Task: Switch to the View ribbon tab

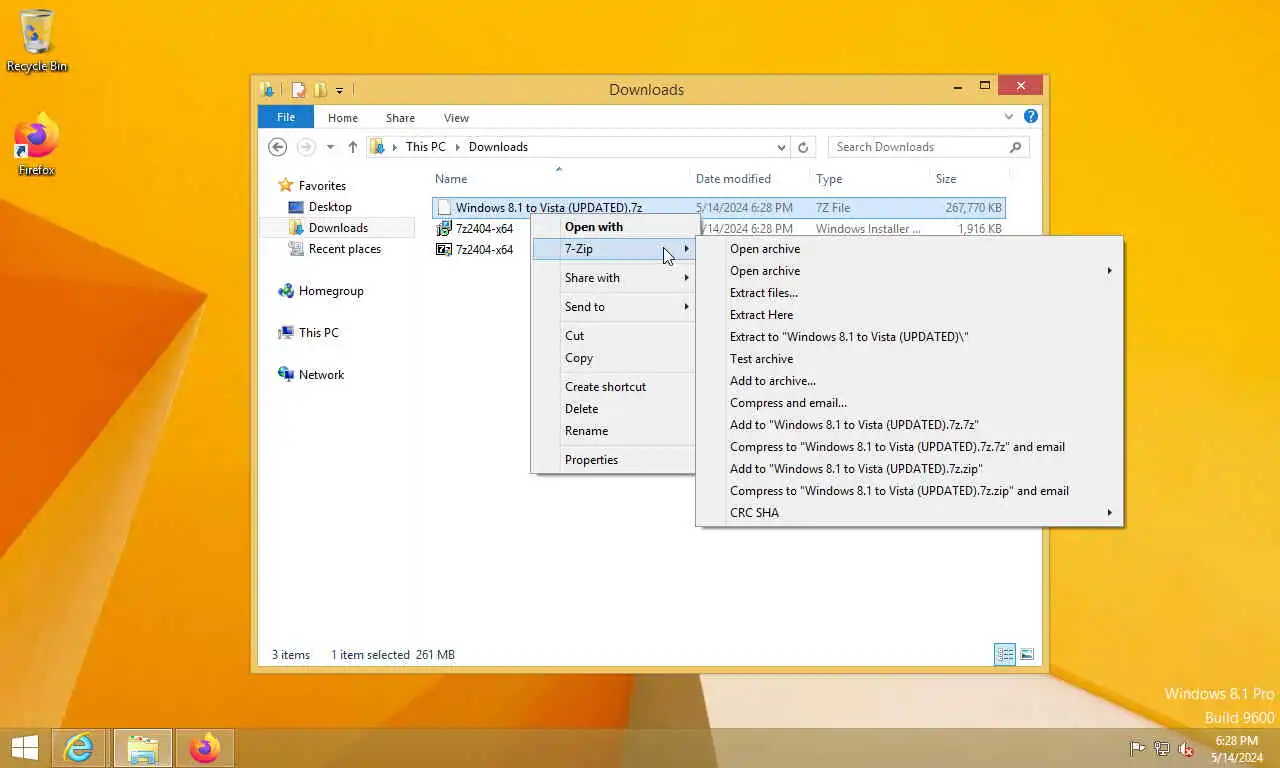Action: tap(456, 118)
